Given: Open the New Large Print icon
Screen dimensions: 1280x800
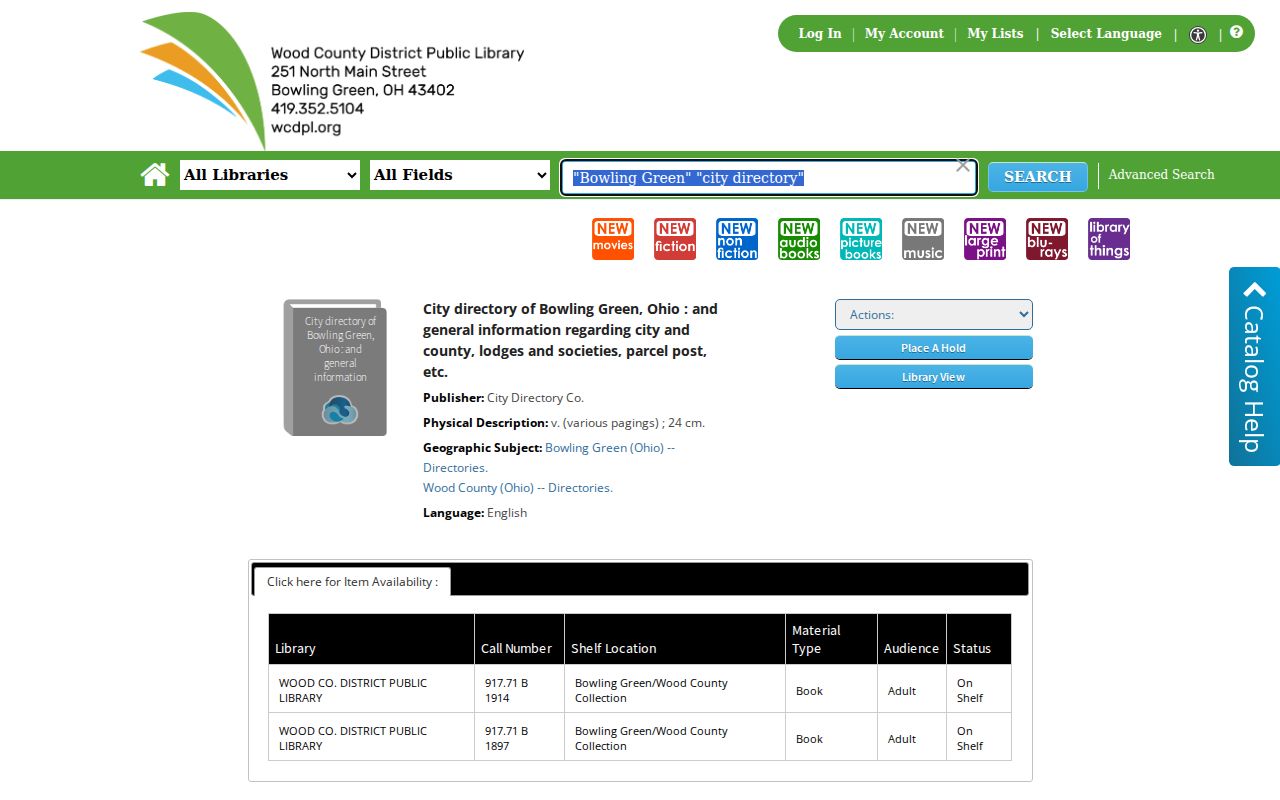Looking at the screenshot, I should (985, 239).
